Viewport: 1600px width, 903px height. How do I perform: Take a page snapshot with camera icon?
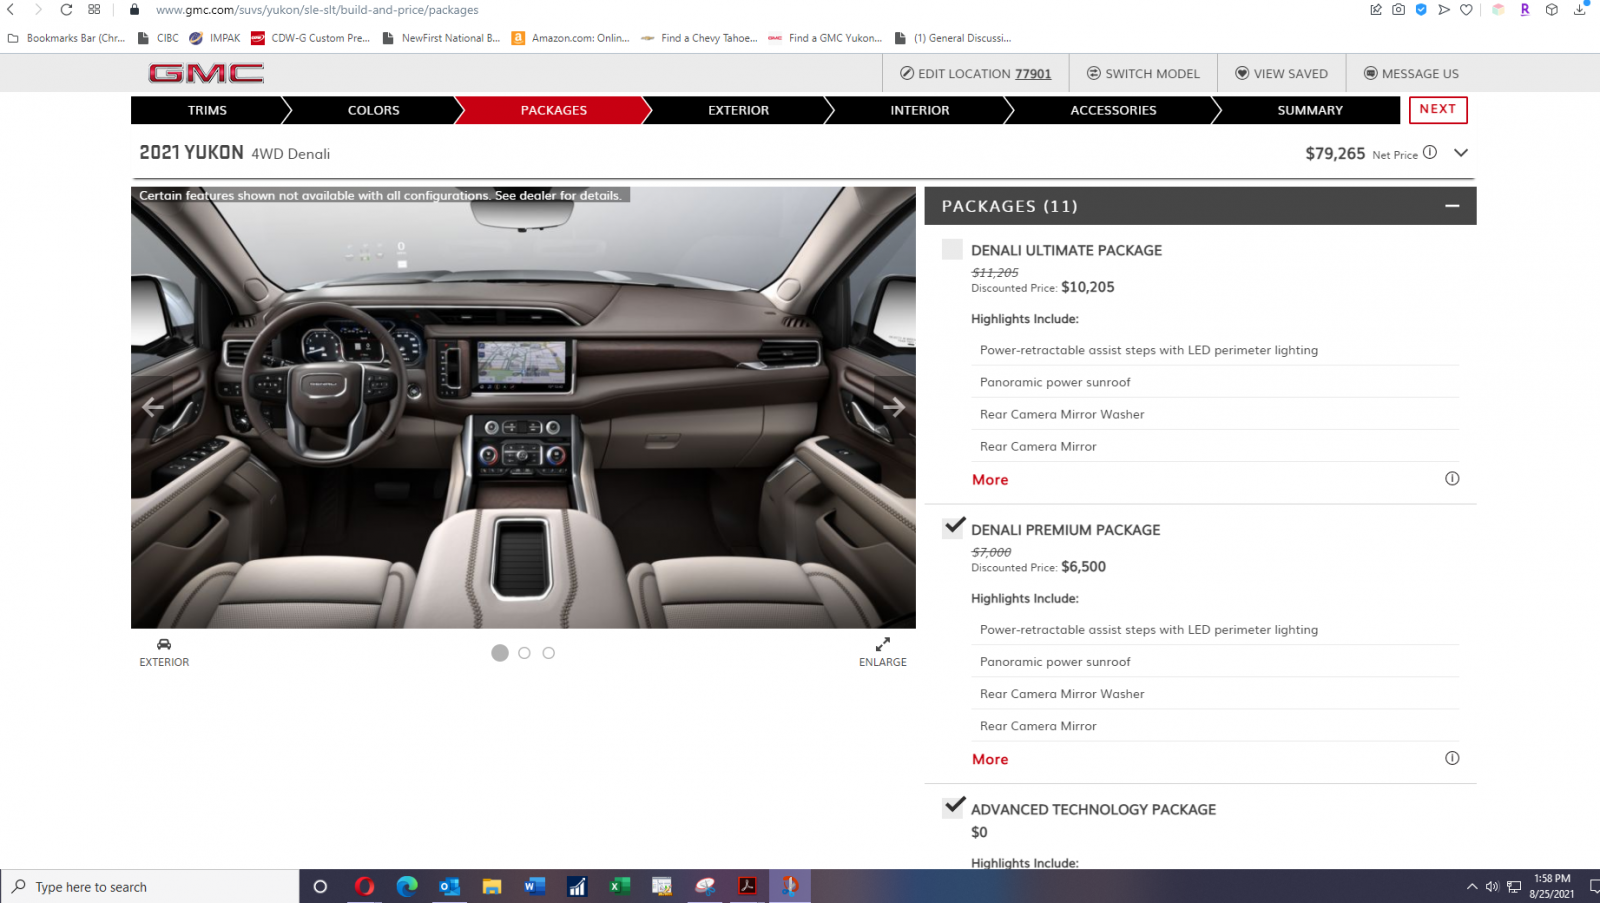(1398, 9)
